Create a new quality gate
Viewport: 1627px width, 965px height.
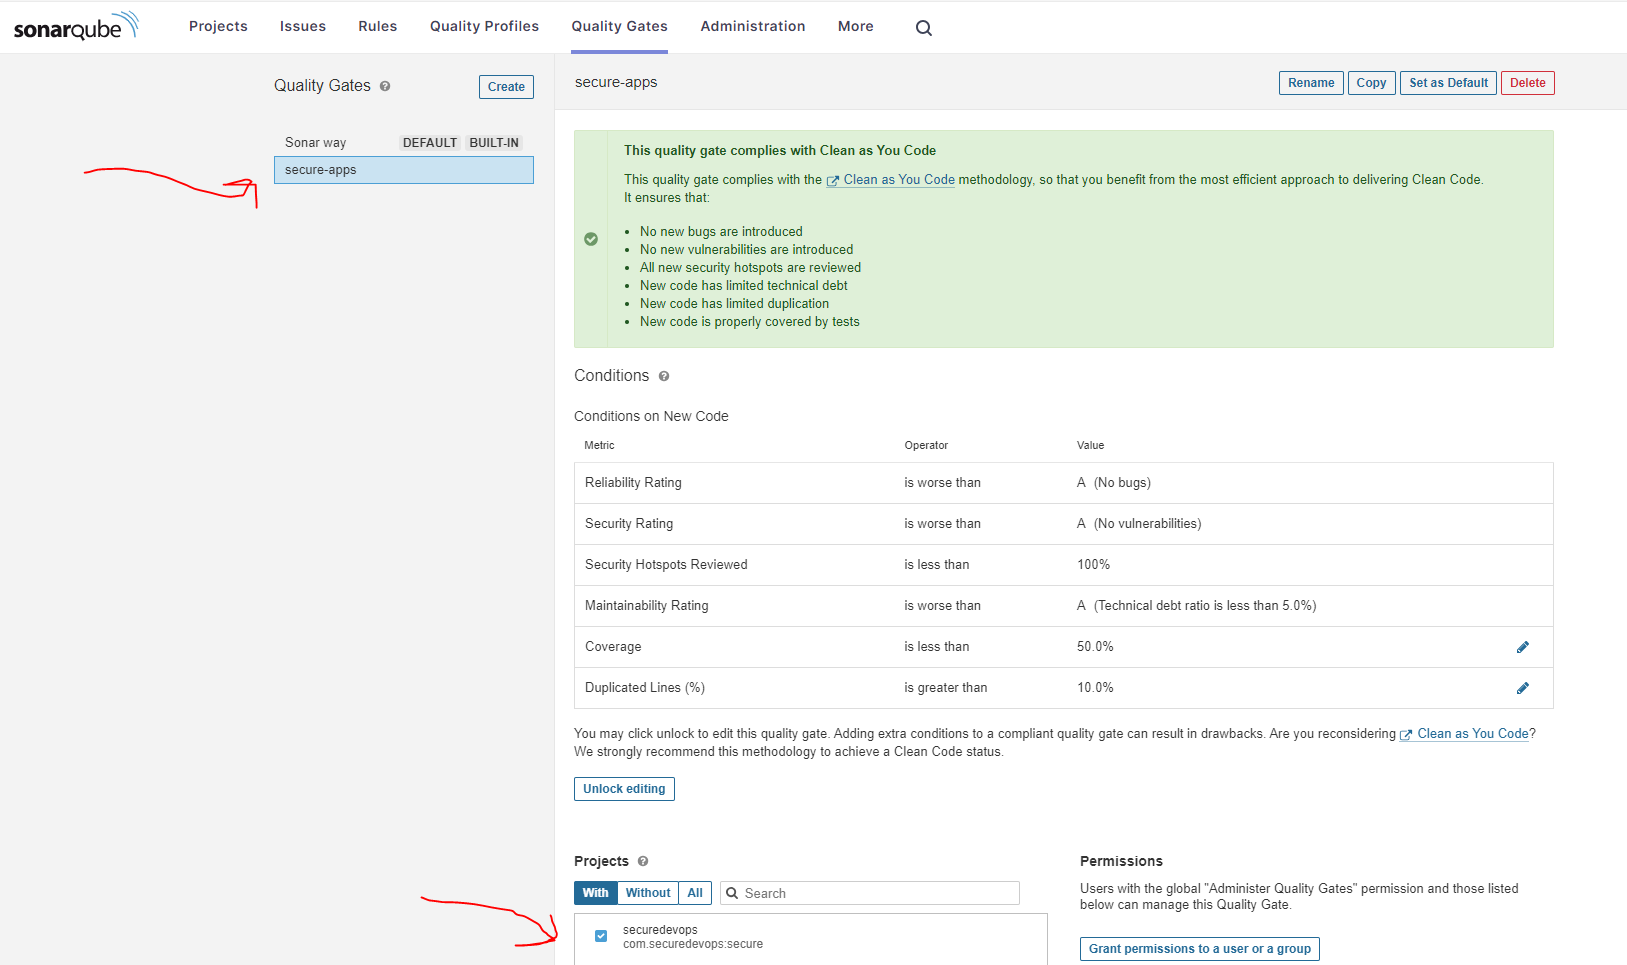click(x=505, y=87)
